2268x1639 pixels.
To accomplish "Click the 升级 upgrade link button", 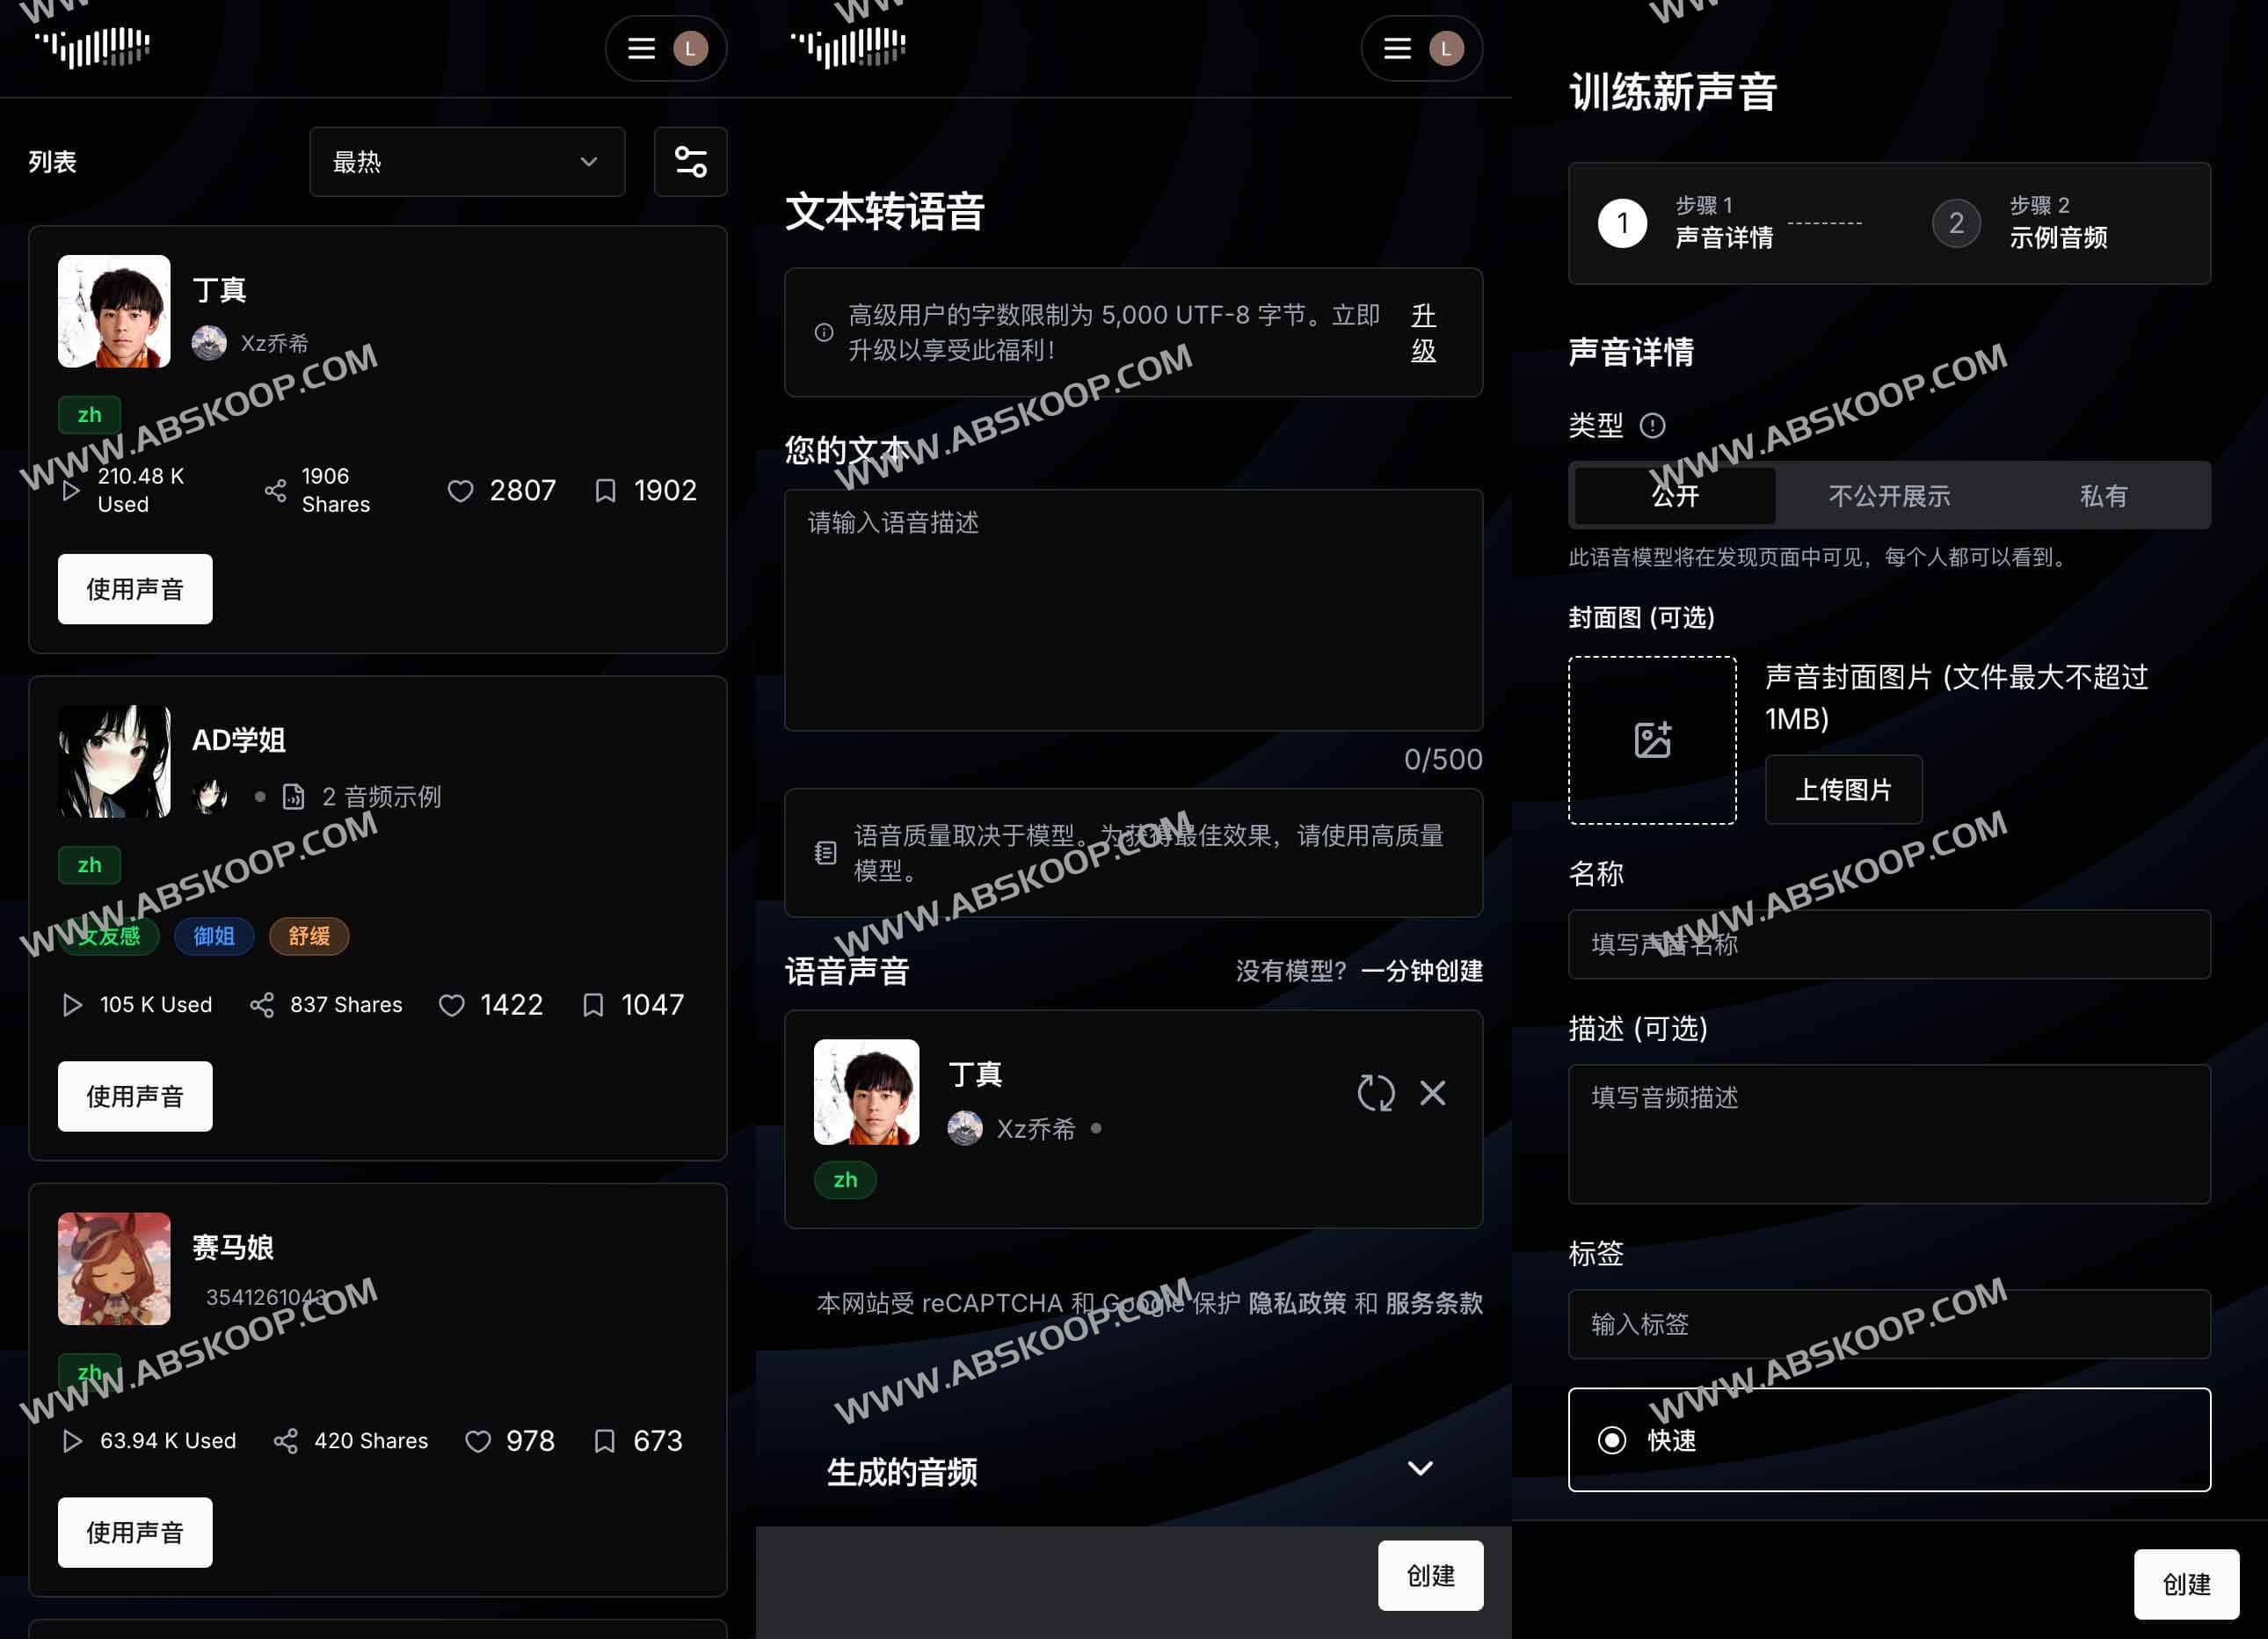I will tap(1427, 332).
